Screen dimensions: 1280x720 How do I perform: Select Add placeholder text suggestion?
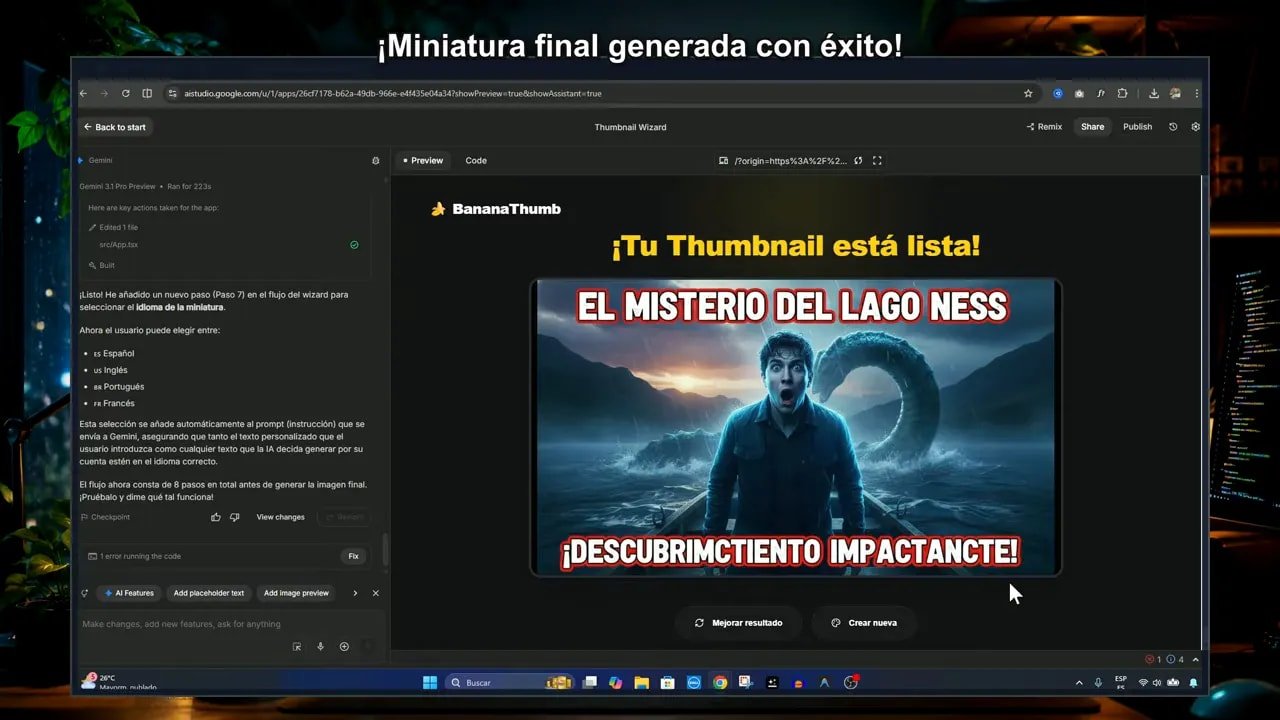pos(208,593)
